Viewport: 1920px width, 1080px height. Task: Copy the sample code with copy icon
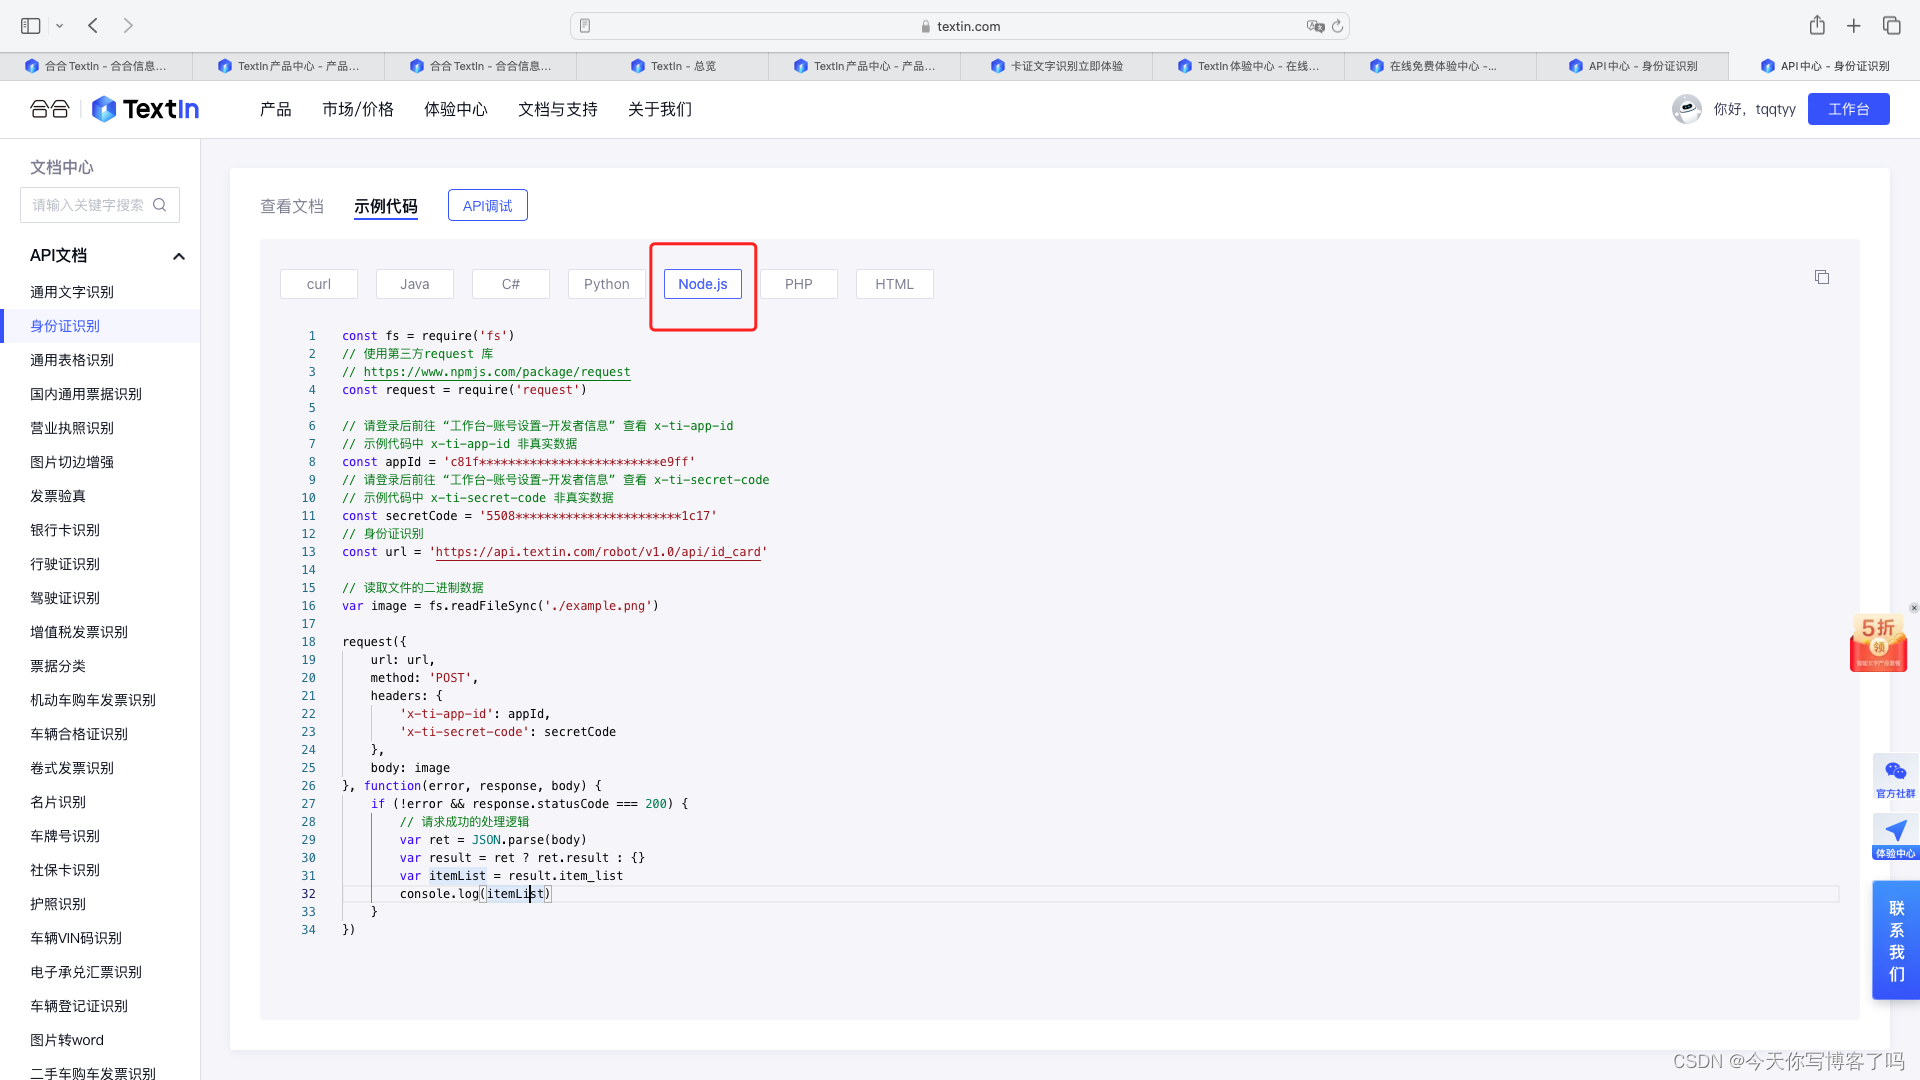[1821, 277]
